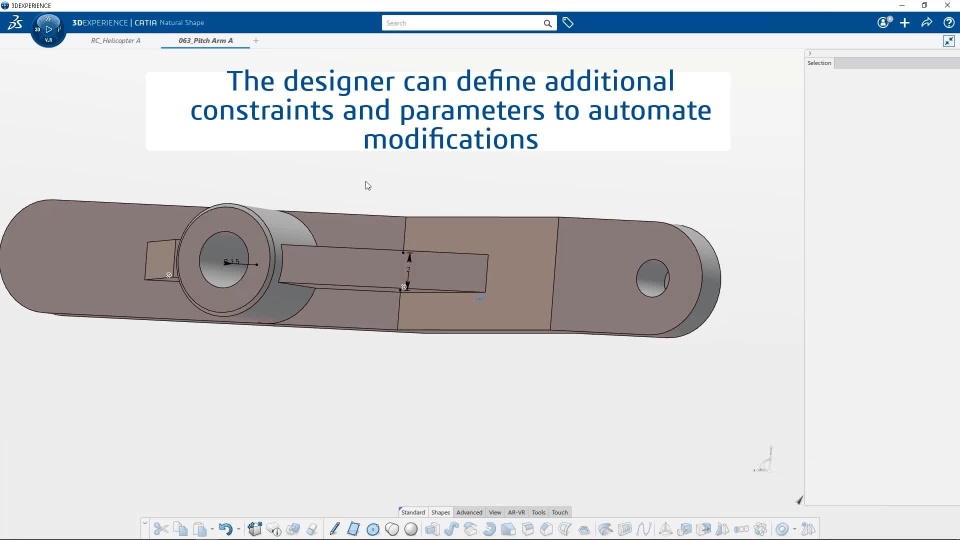960x540 pixels.
Task: Click the Update box icon
Action: 255,529
